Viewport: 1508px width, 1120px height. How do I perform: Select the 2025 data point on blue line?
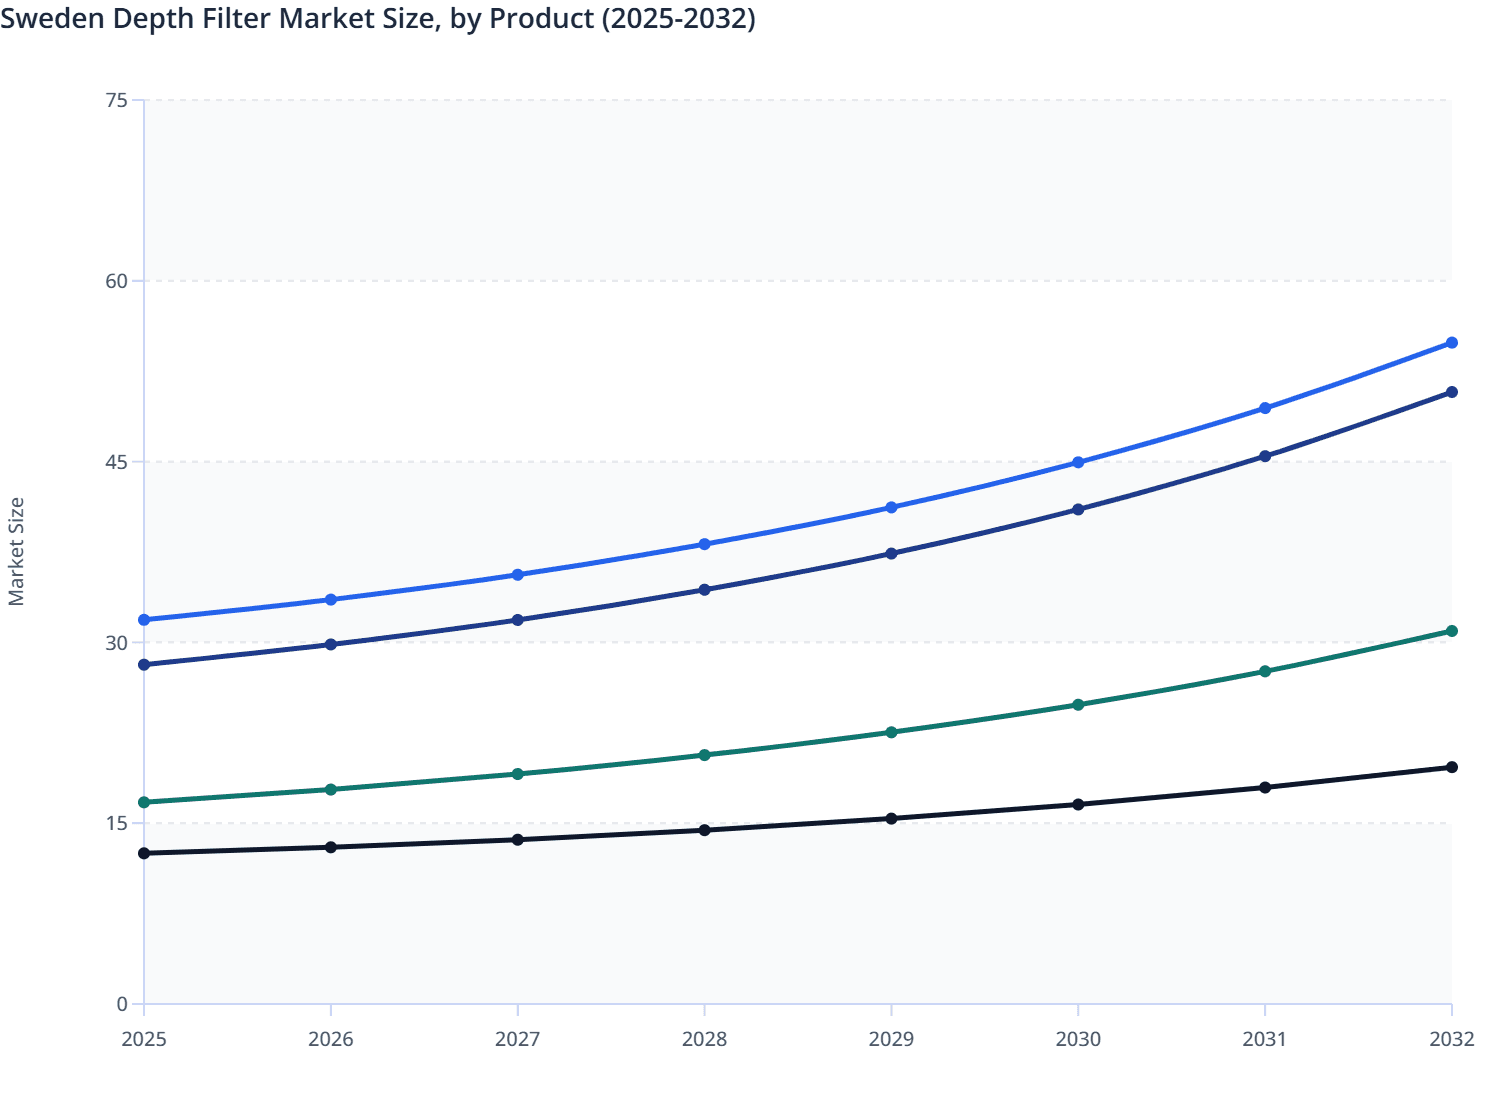point(144,662)
